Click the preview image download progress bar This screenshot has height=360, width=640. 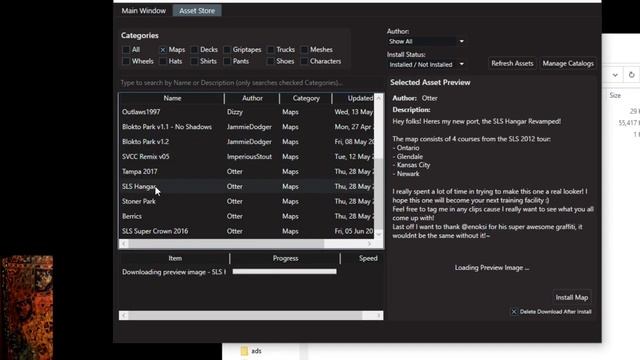point(284,271)
